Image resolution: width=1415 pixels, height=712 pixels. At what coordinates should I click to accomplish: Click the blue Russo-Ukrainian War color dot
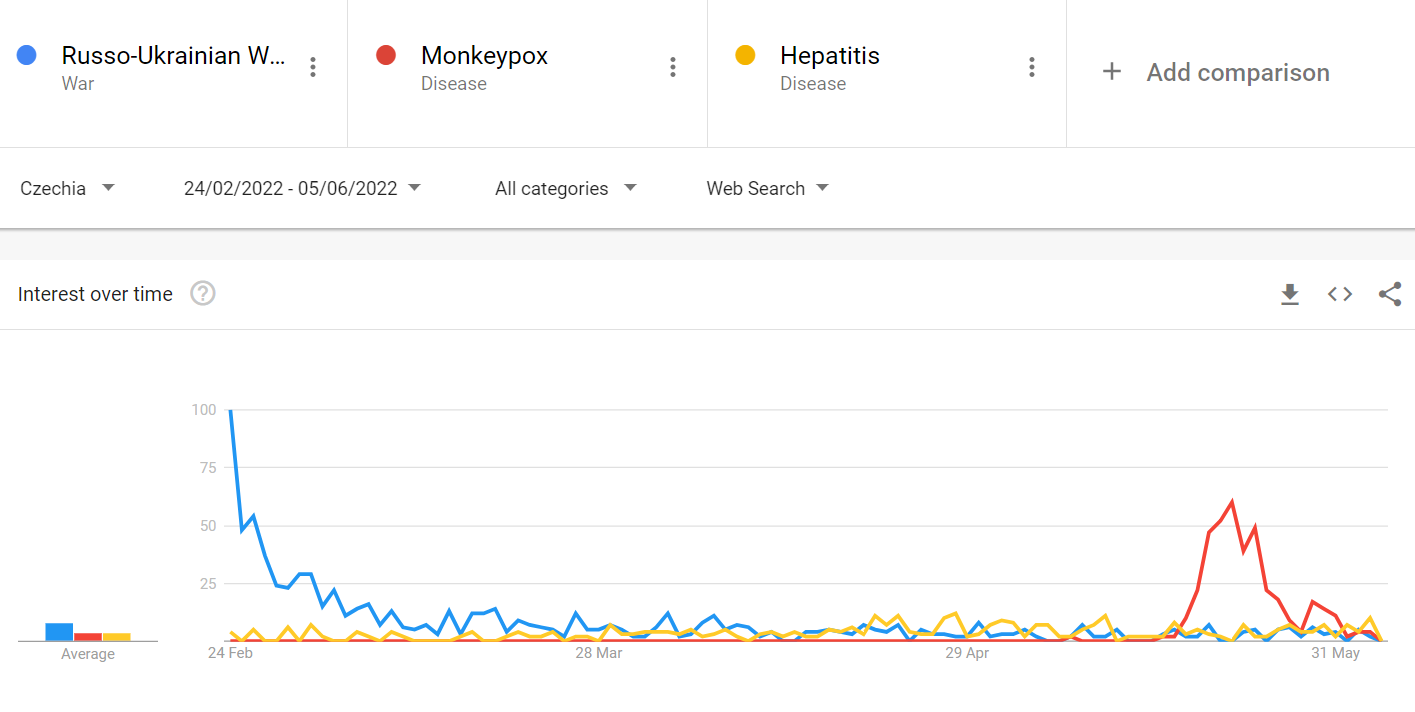click(27, 55)
